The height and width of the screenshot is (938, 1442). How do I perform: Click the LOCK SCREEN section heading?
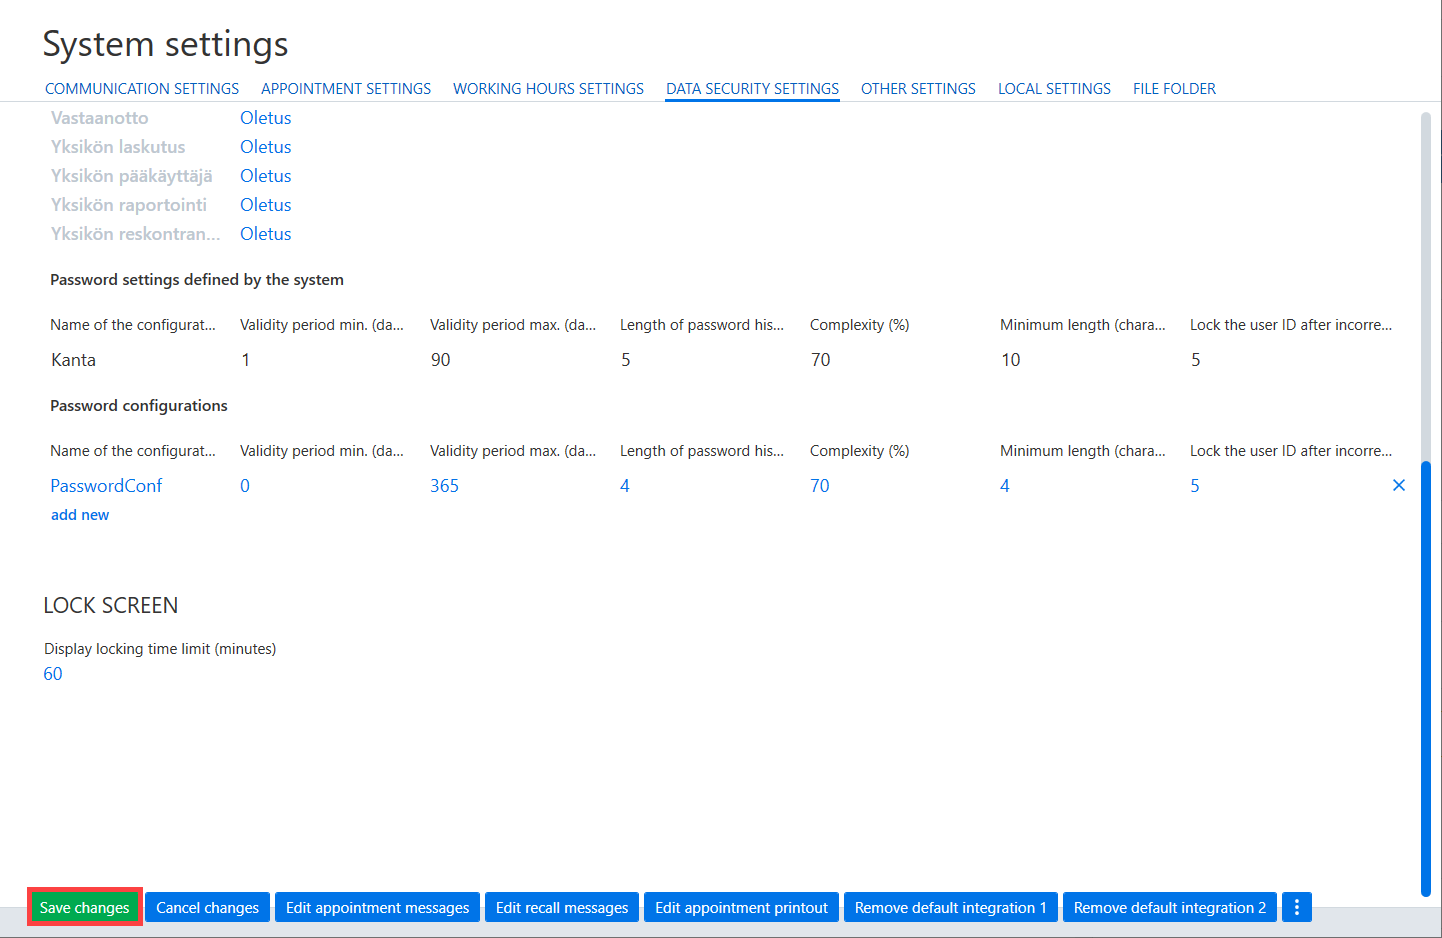(x=111, y=606)
